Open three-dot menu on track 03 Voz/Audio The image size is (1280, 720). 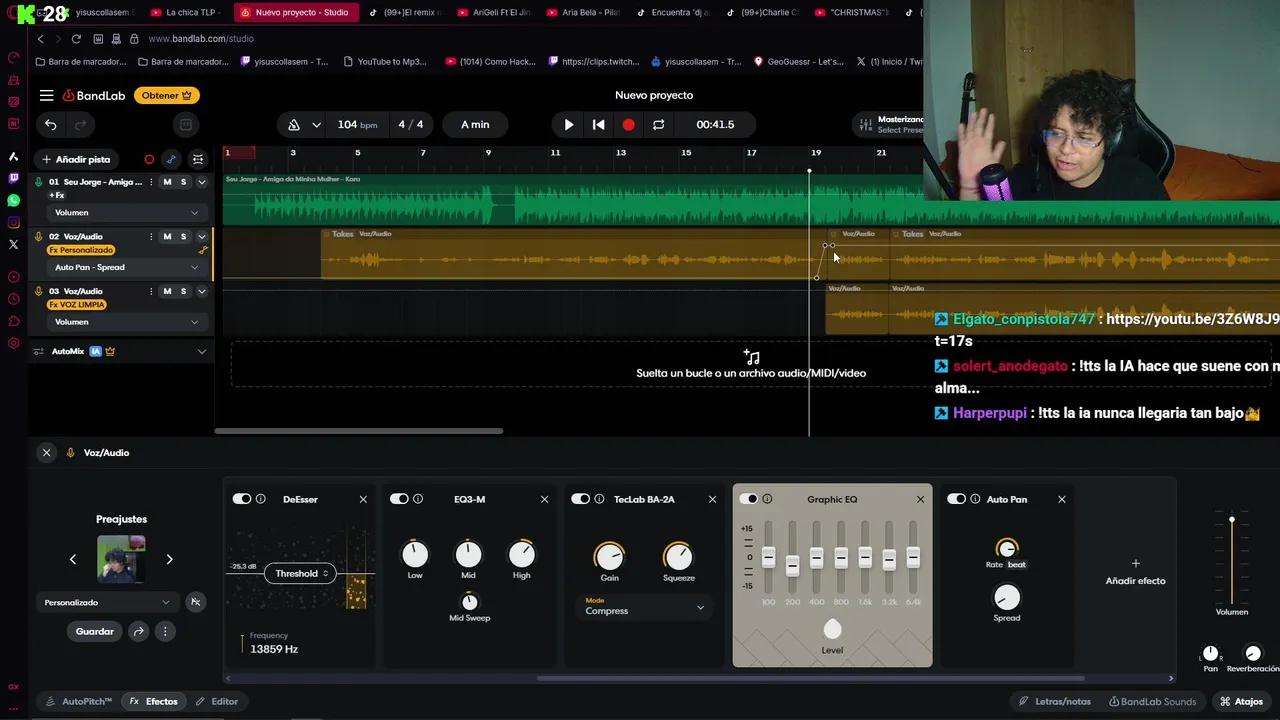click(x=151, y=291)
